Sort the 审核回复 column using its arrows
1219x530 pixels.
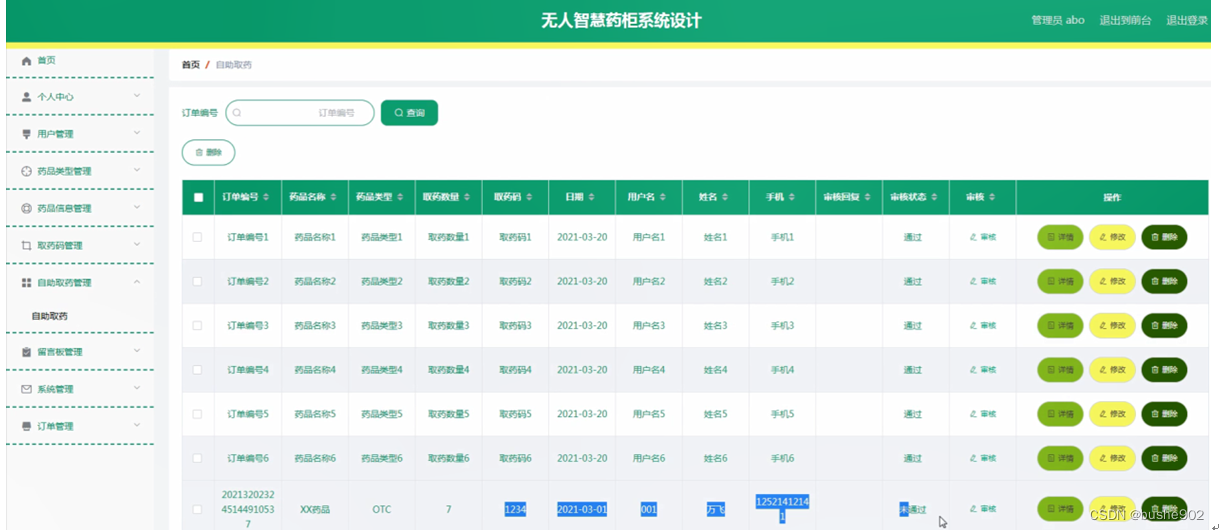[x=867, y=198]
